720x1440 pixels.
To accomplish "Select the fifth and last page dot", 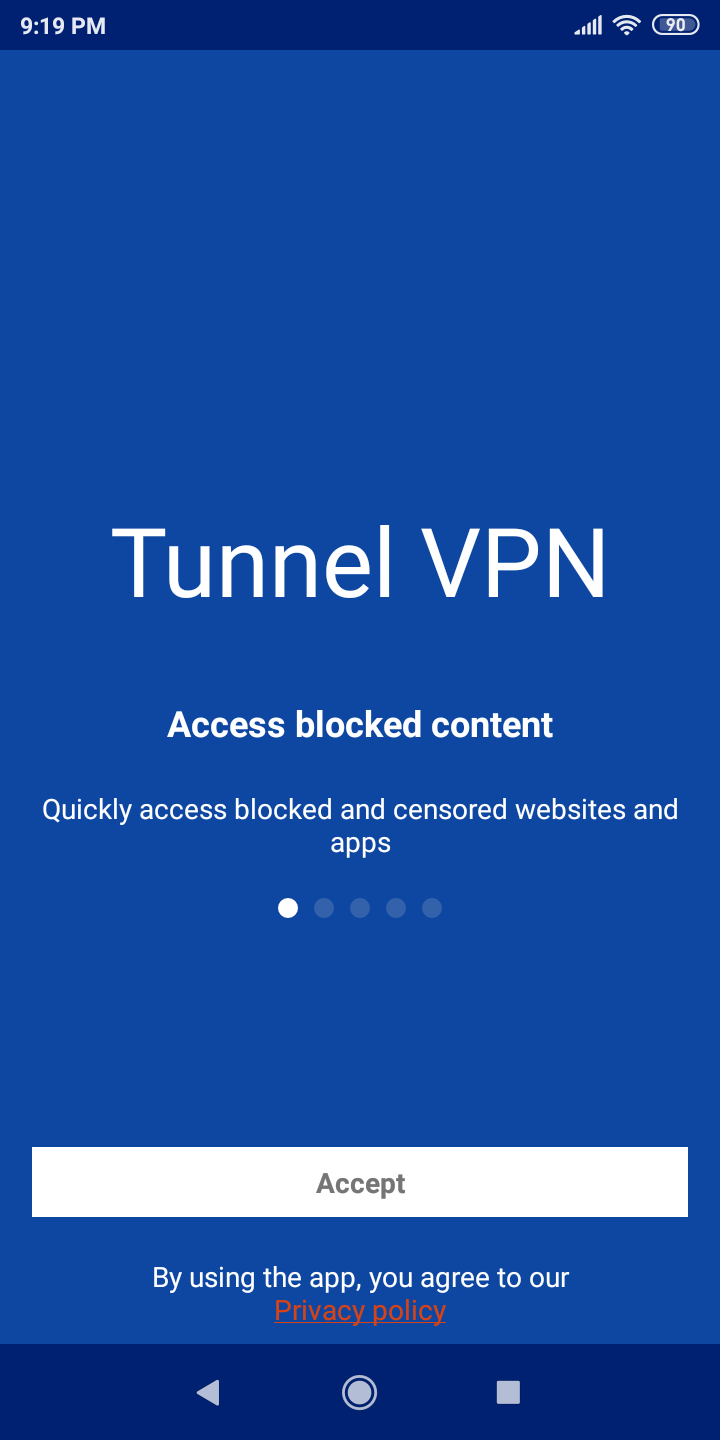I will coord(432,908).
